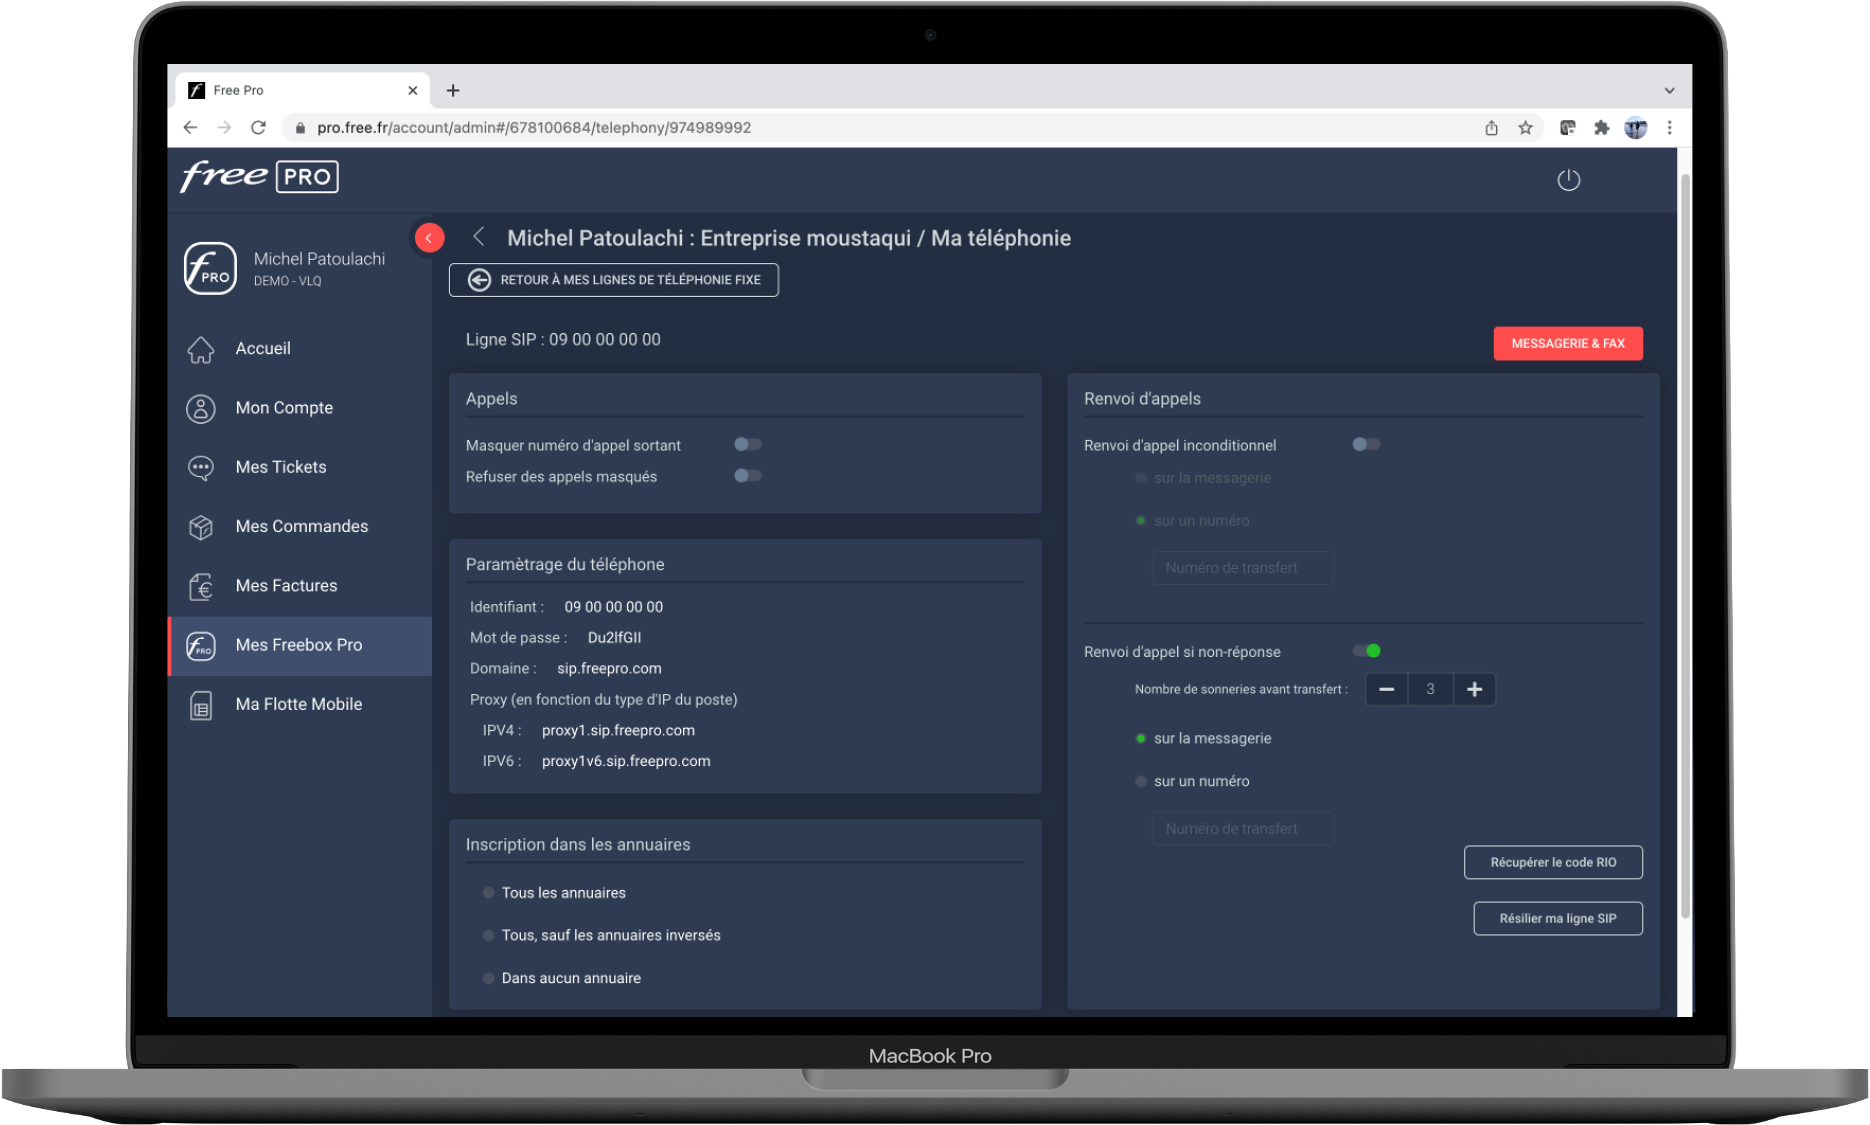This screenshot has width=1870, height=1125.
Task: Enable Renvoi d'appel inconditionnel switch
Action: (1365, 445)
